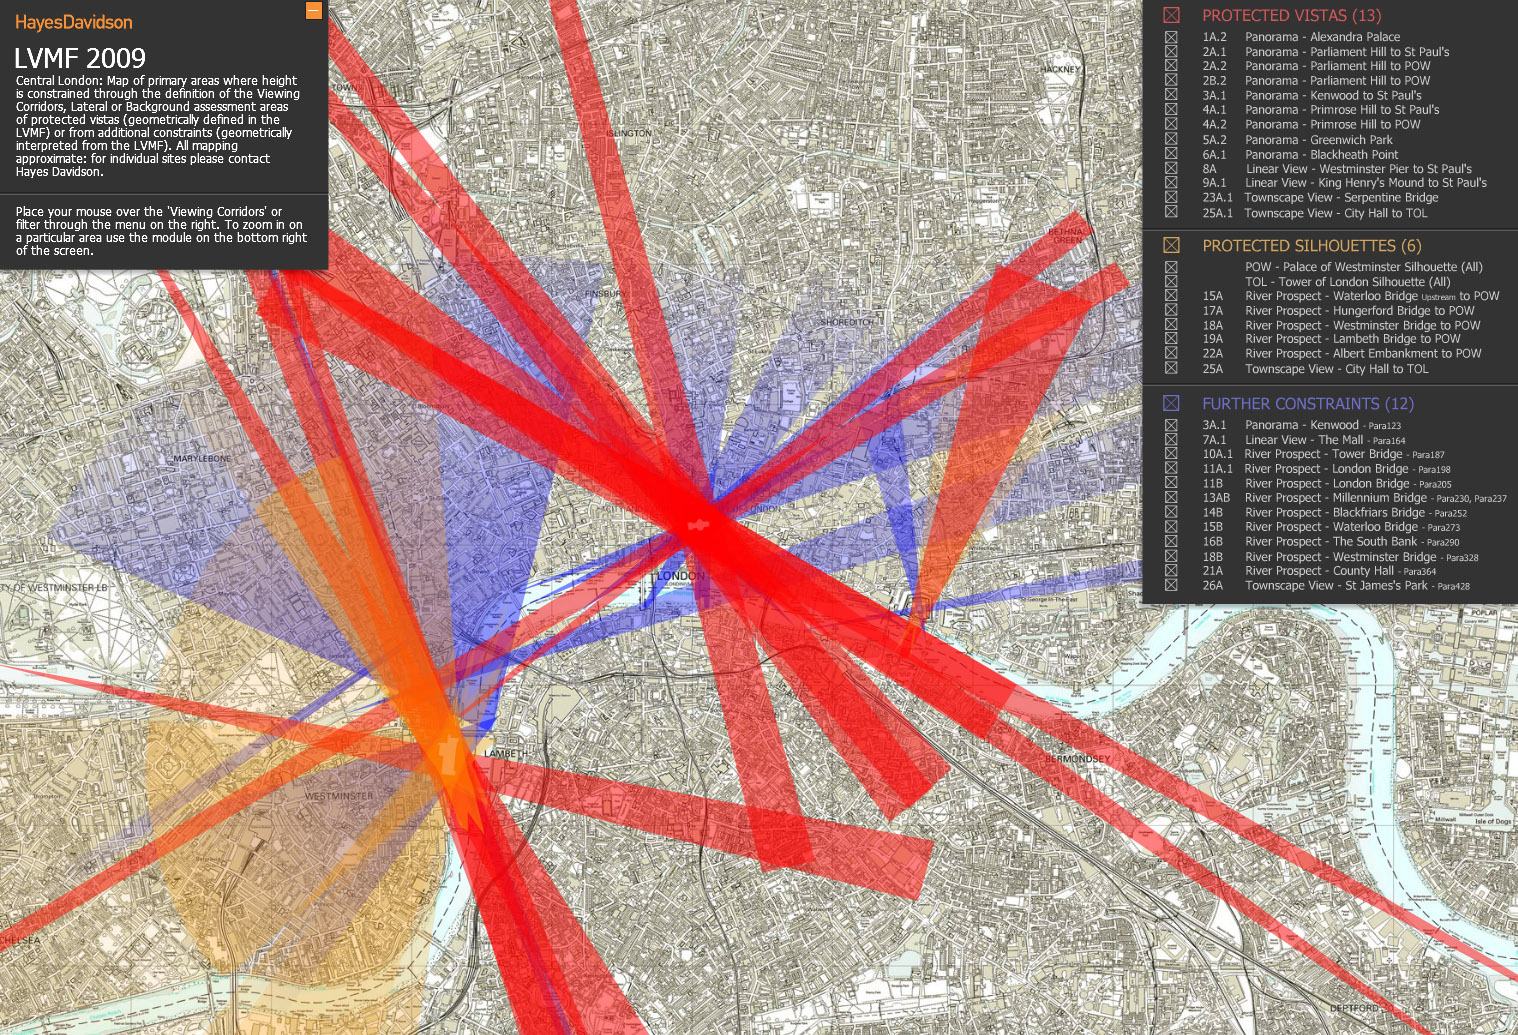Viewport: 1518px width, 1035px height.
Task: Toggle all Protected Silhouettes group checkbox
Action: point(1171,245)
